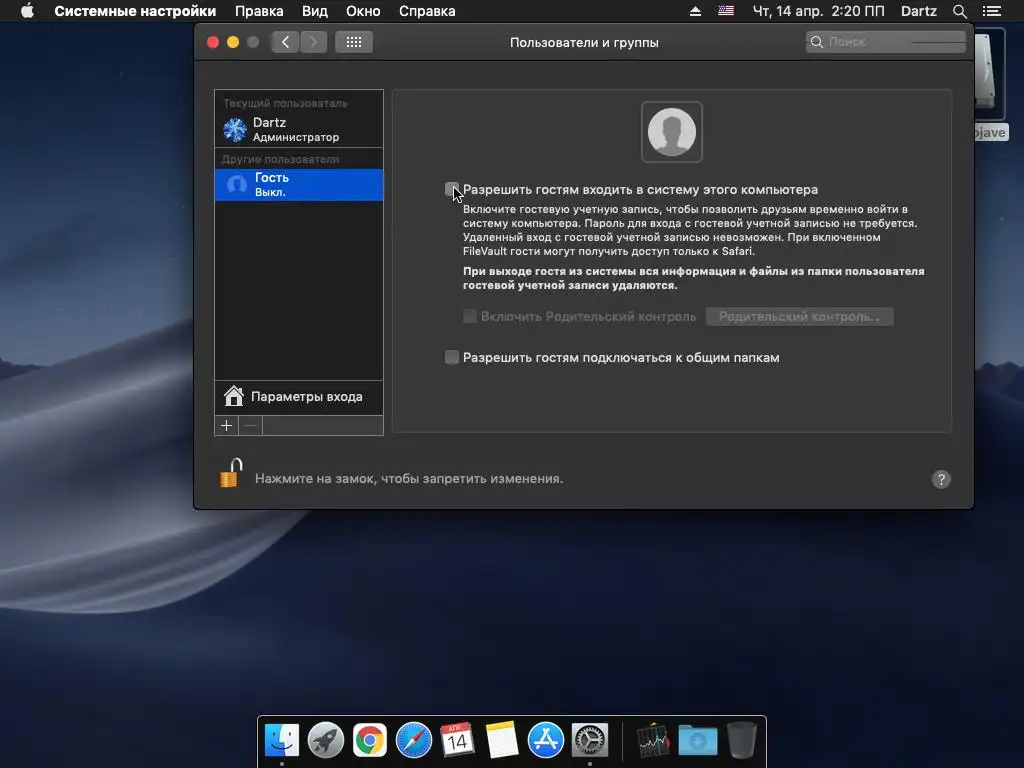Image resolution: width=1024 pixels, height=768 pixels.
Task: Open the Правка menu
Action: 259,11
